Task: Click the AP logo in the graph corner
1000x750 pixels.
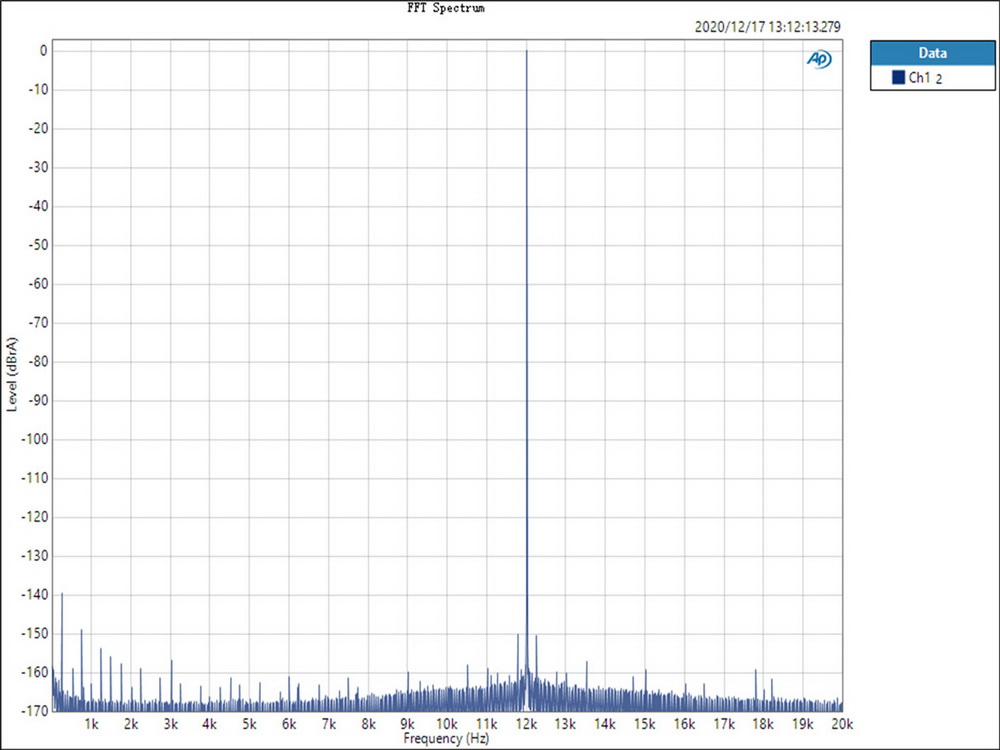Action: point(819,59)
